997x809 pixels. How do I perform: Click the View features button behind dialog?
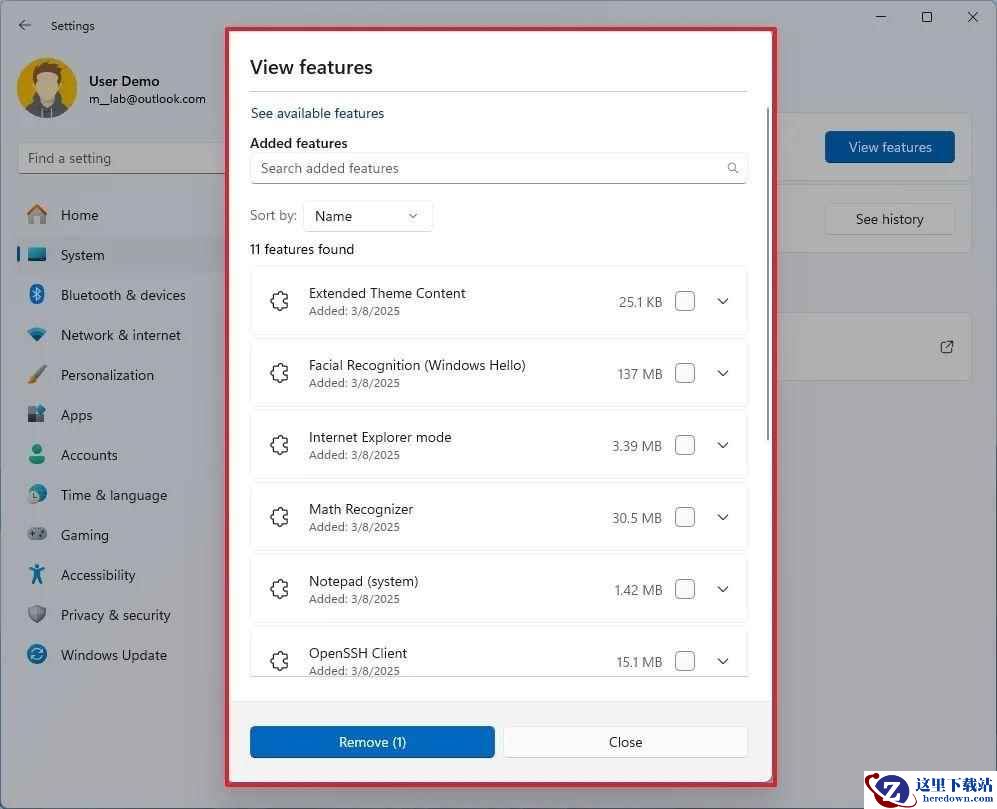(x=890, y=147)
